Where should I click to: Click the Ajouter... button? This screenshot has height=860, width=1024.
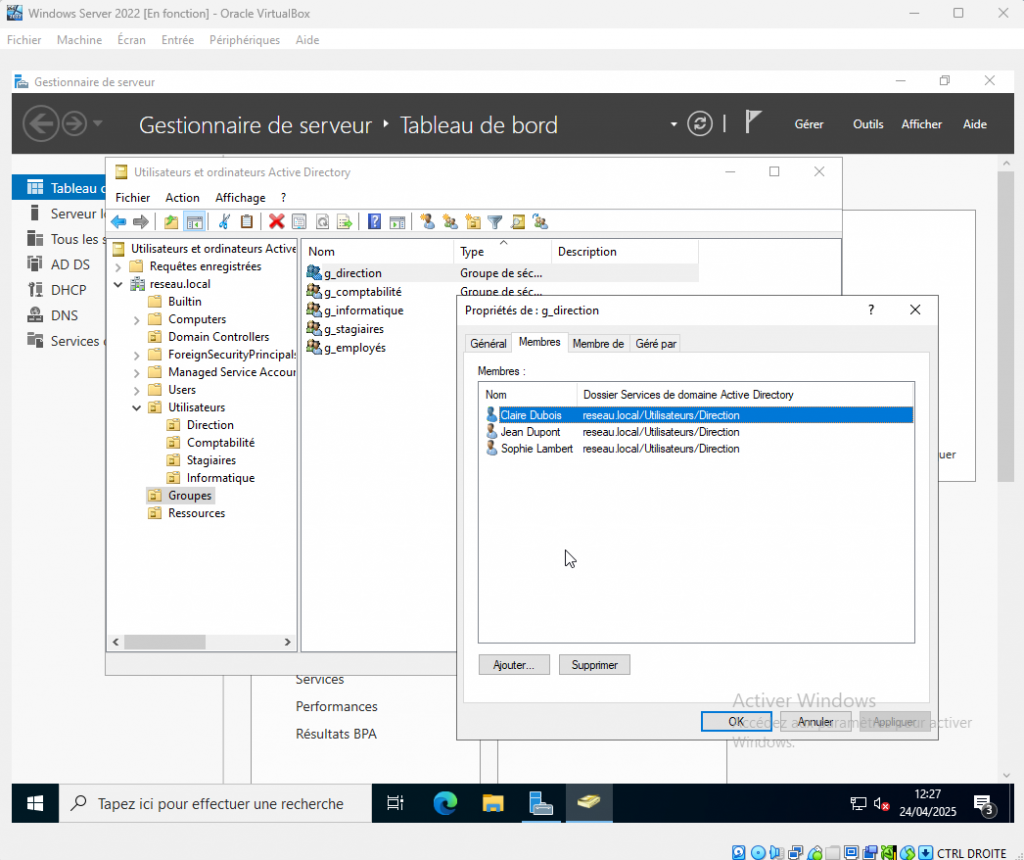click(x=514, y=664)
